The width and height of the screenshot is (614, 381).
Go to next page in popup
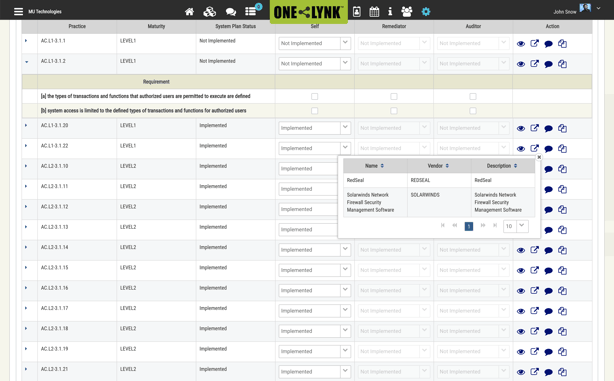(483, 226)
